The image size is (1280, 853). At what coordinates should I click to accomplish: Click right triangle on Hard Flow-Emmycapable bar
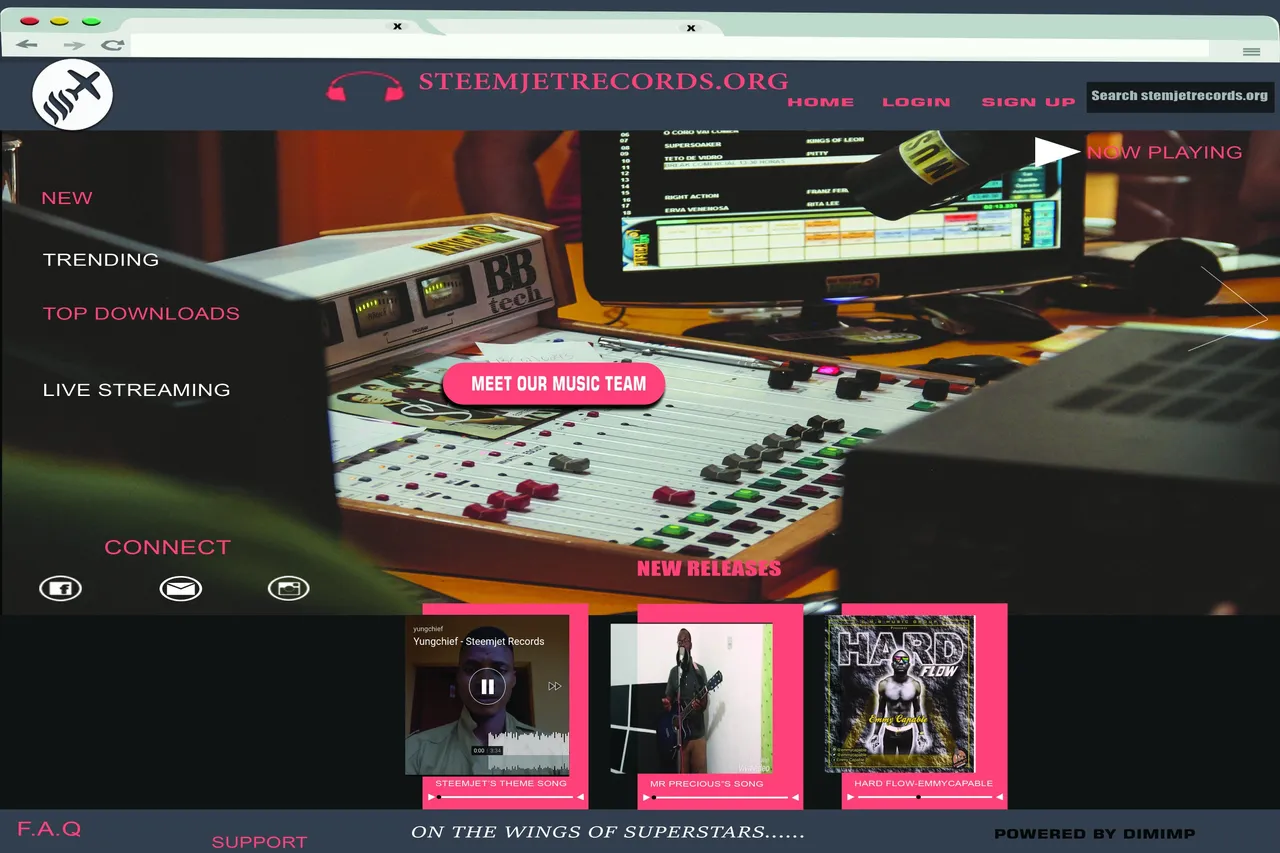[x=999, y=797]
